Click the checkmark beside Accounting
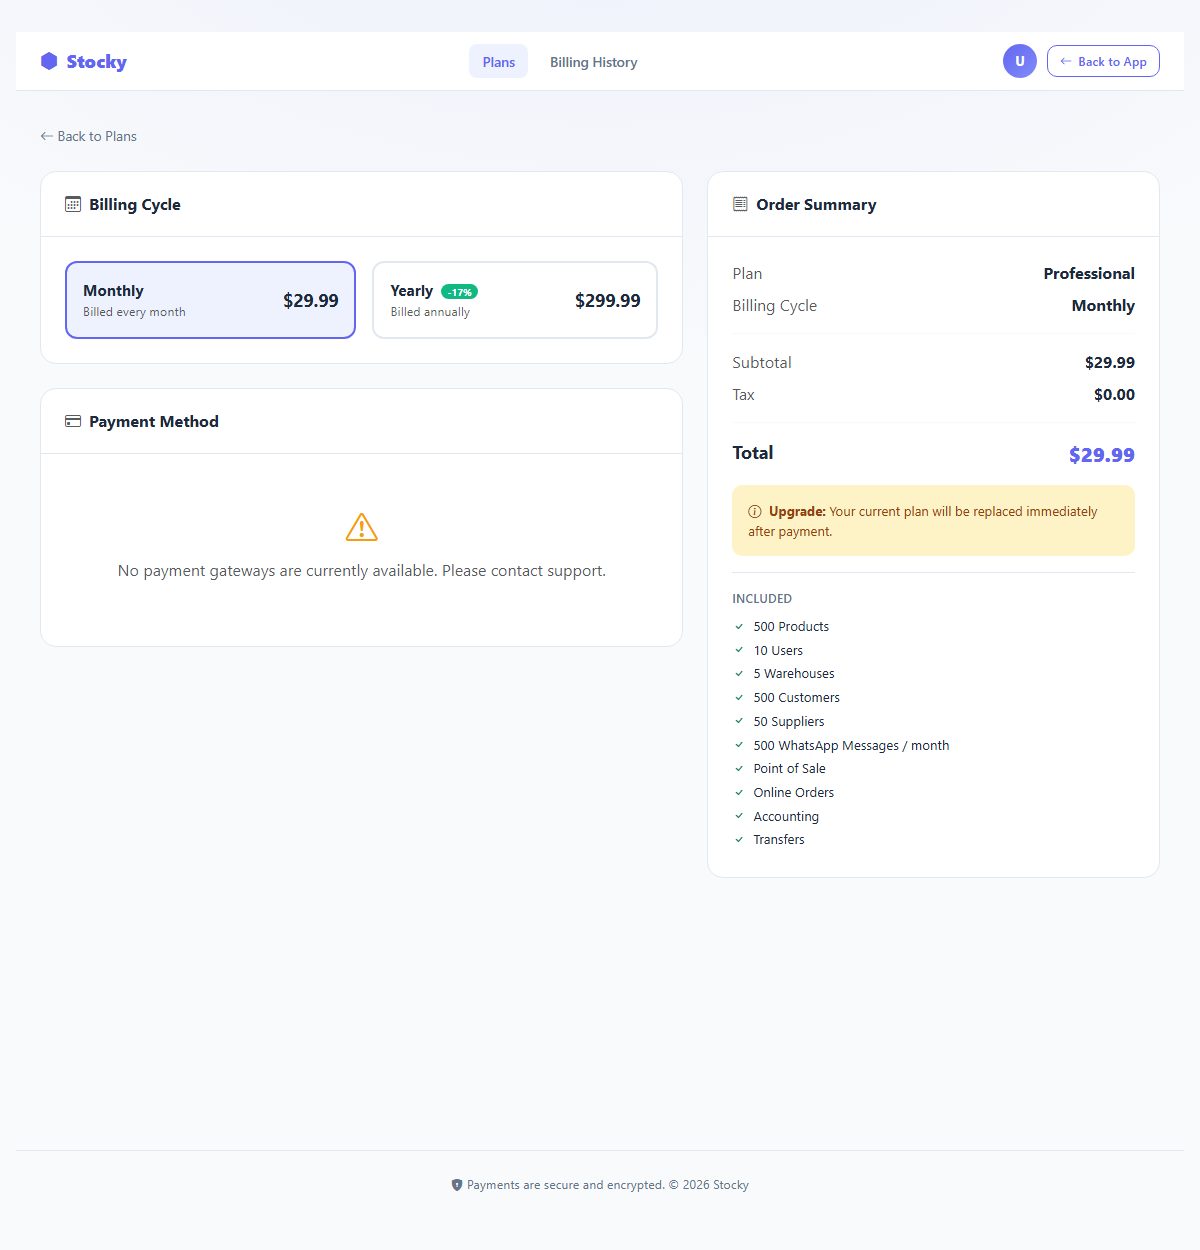1200x1250 pixels. coord(739,816)
